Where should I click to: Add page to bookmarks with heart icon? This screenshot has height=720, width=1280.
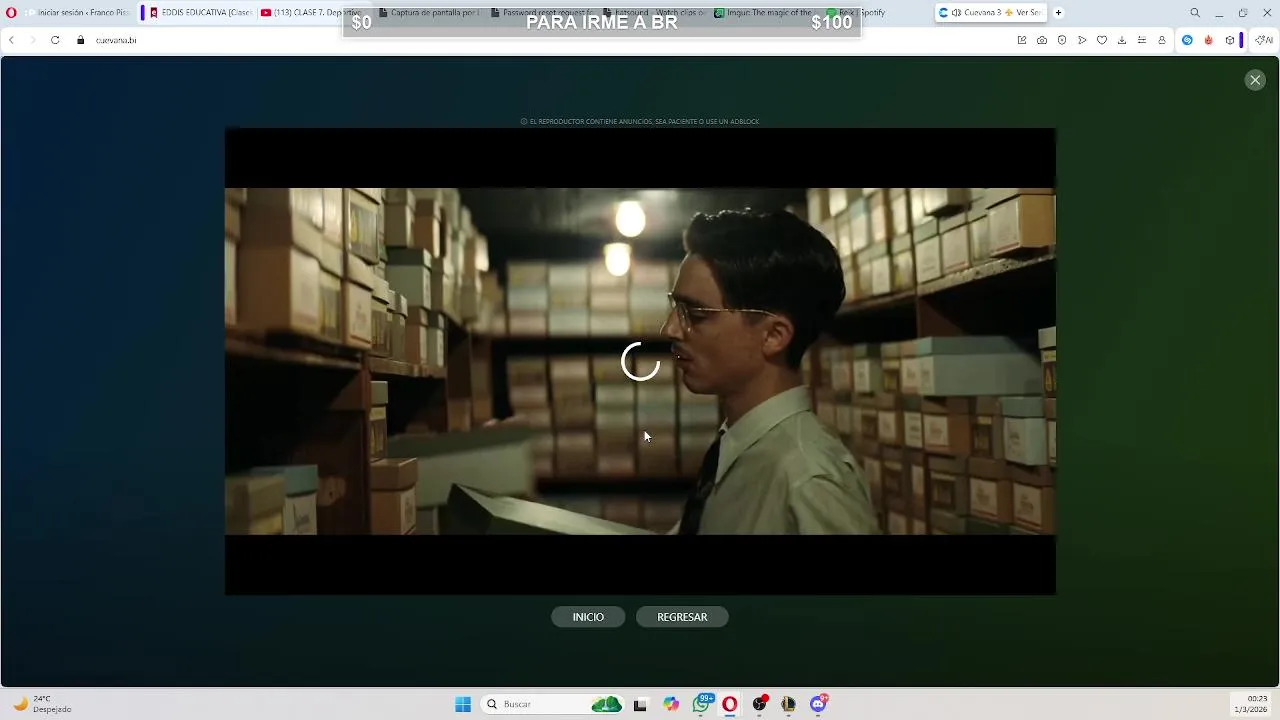point(1102,40)
